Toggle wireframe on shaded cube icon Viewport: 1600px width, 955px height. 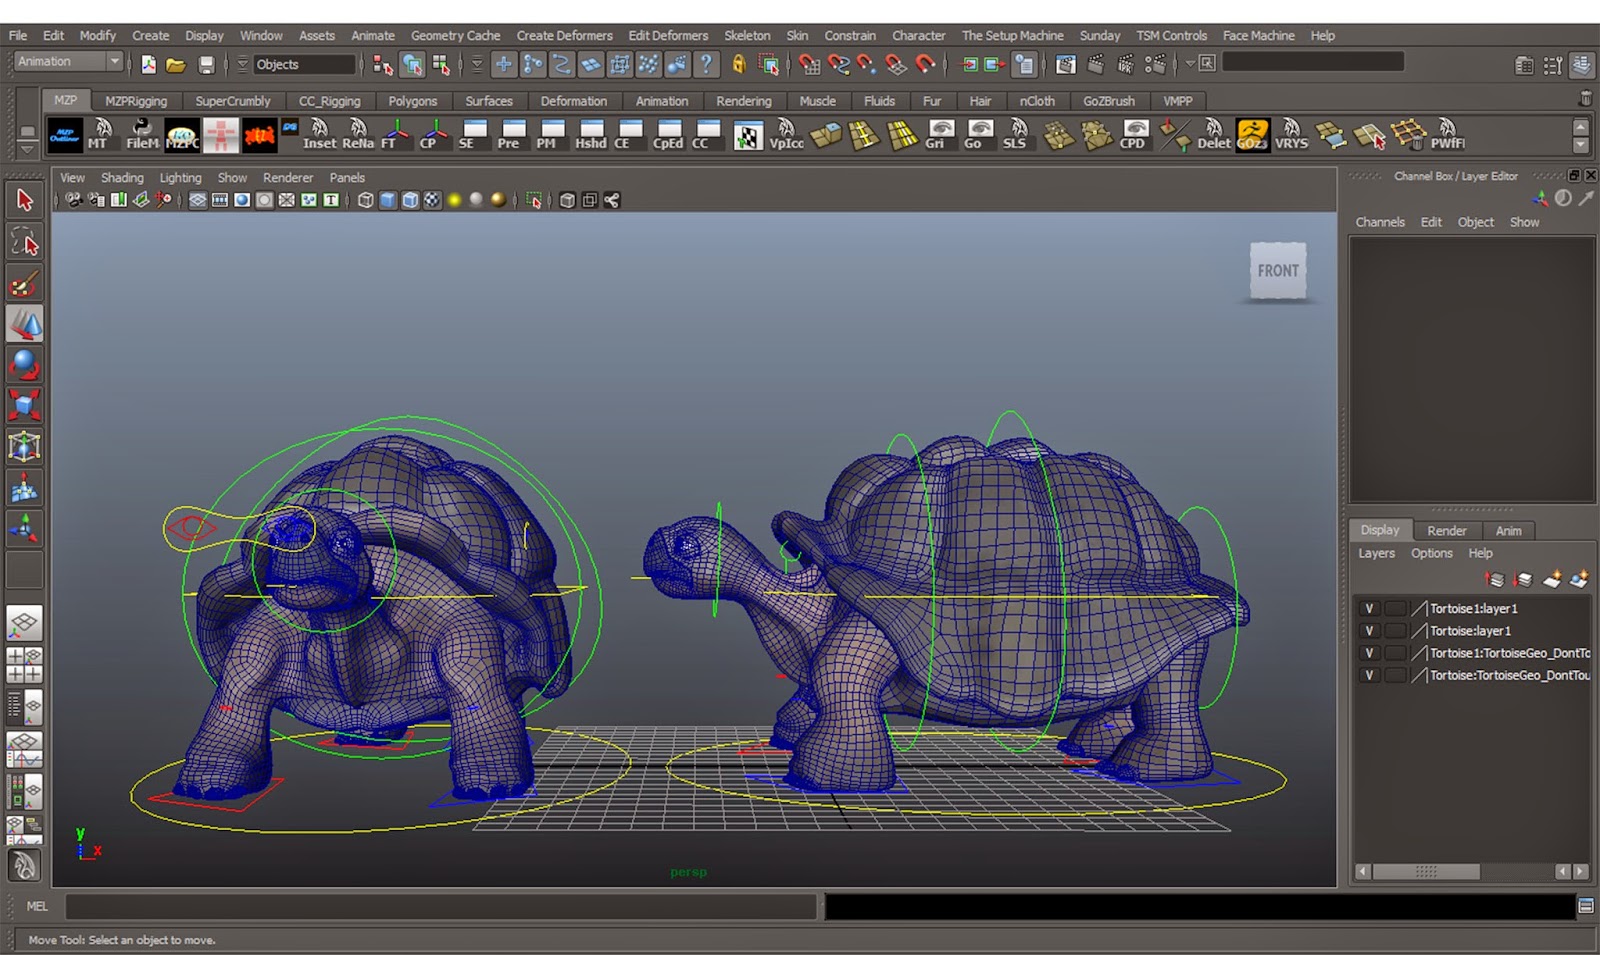(410, 200)
